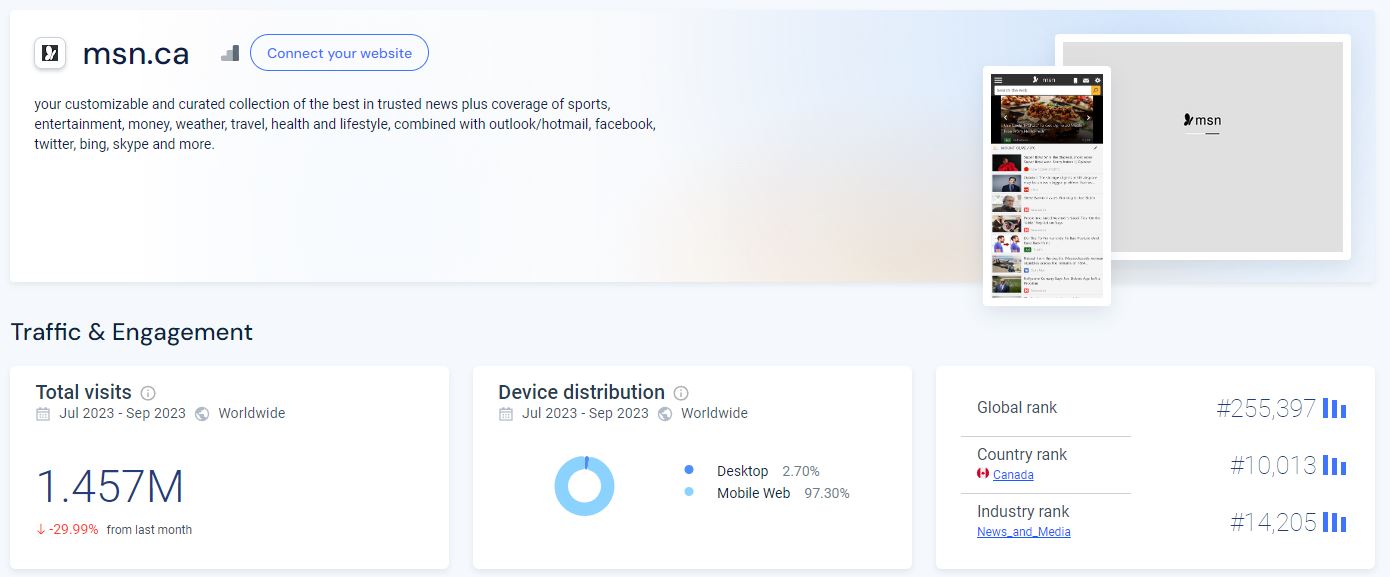Click the Total visits card title

pyautogui.click(x=84, y=392)
